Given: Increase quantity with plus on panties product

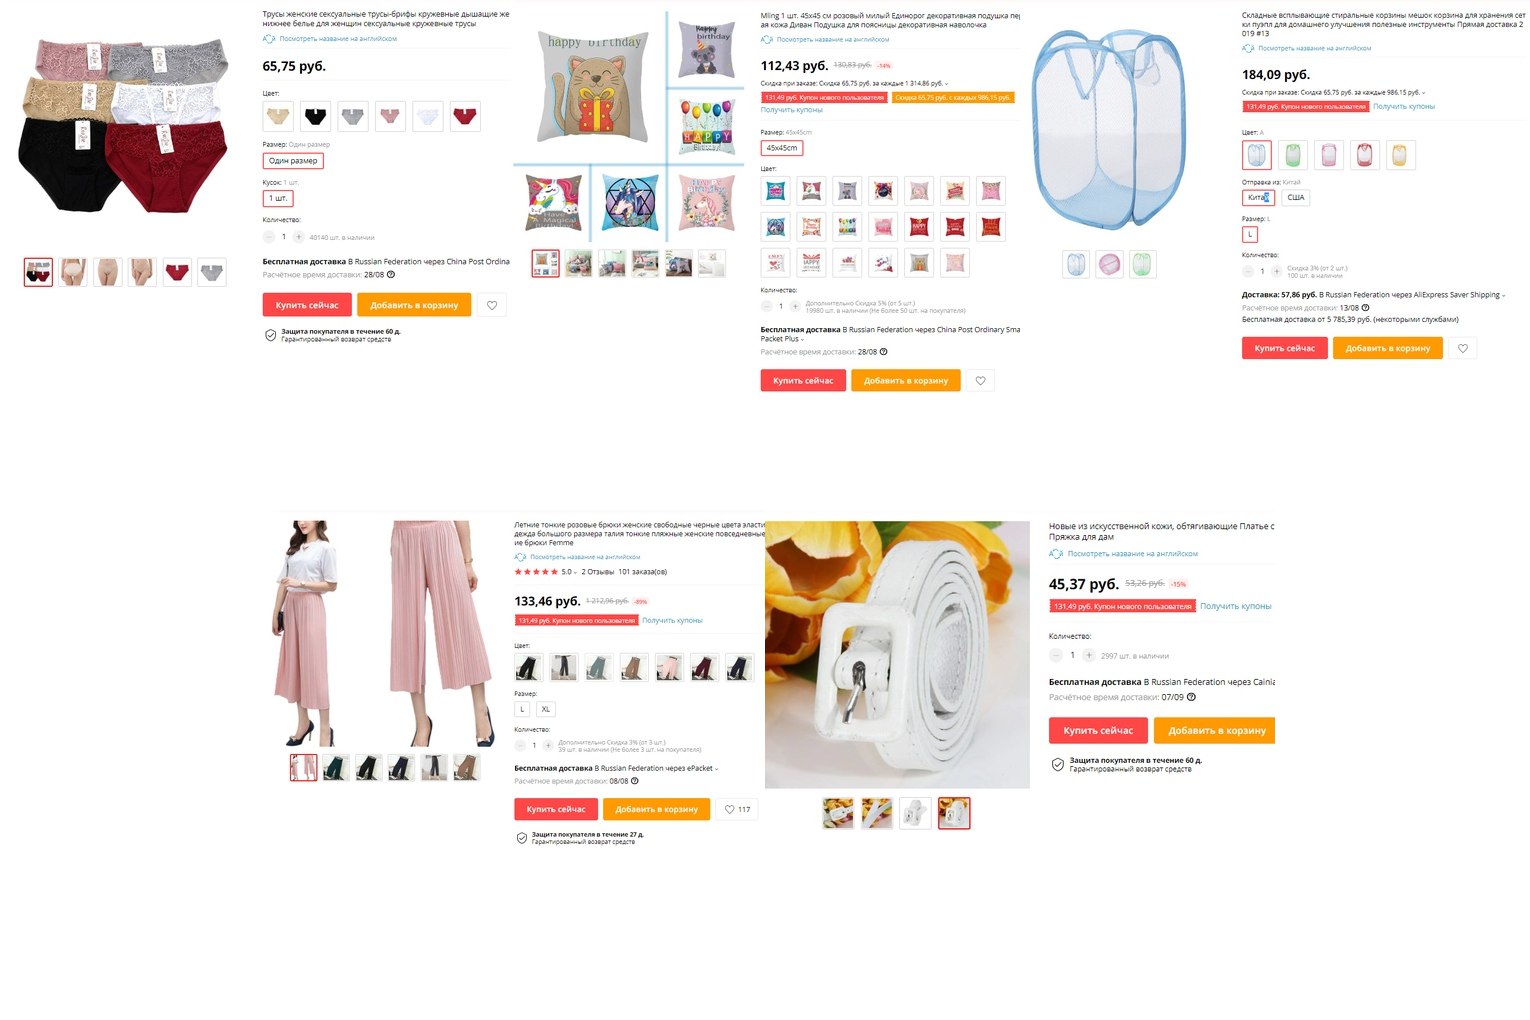Looking at the screenshot, I should (298, 237).
